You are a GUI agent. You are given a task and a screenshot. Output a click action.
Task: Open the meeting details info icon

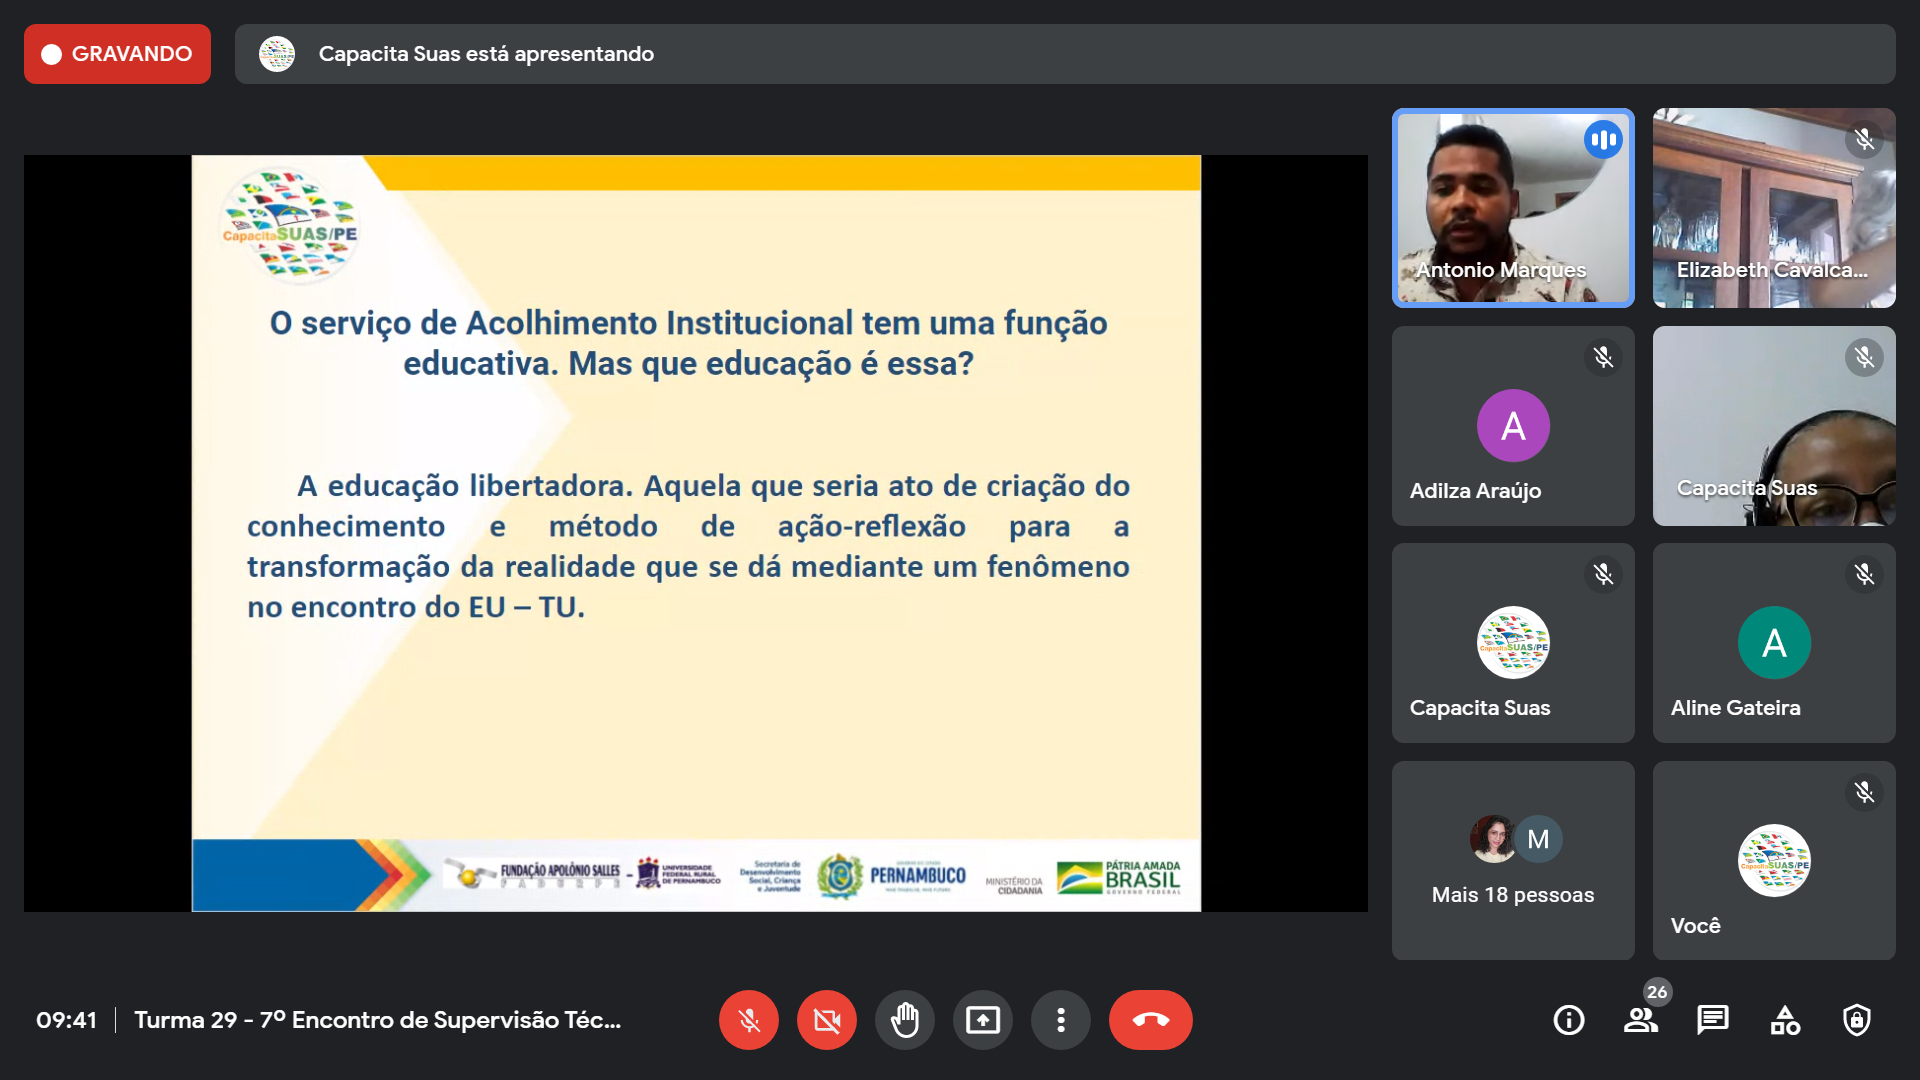click(x=1568, y=1020)
